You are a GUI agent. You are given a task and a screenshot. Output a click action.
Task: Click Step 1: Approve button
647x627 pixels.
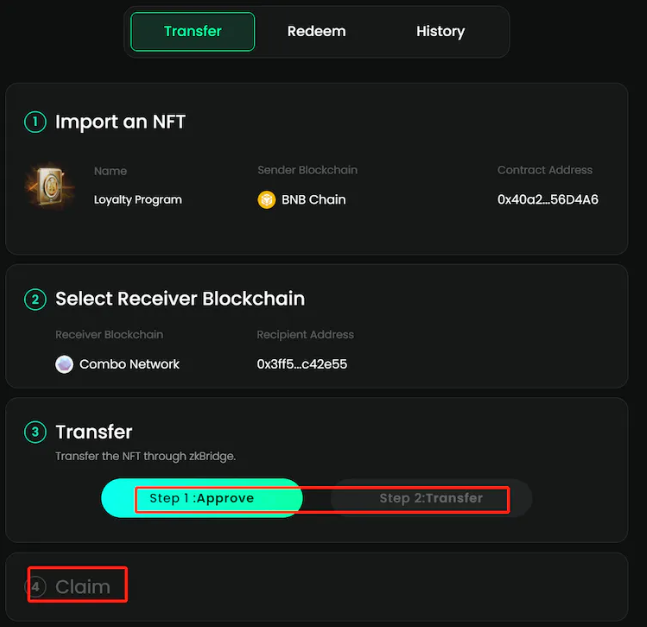click(202, 498)
